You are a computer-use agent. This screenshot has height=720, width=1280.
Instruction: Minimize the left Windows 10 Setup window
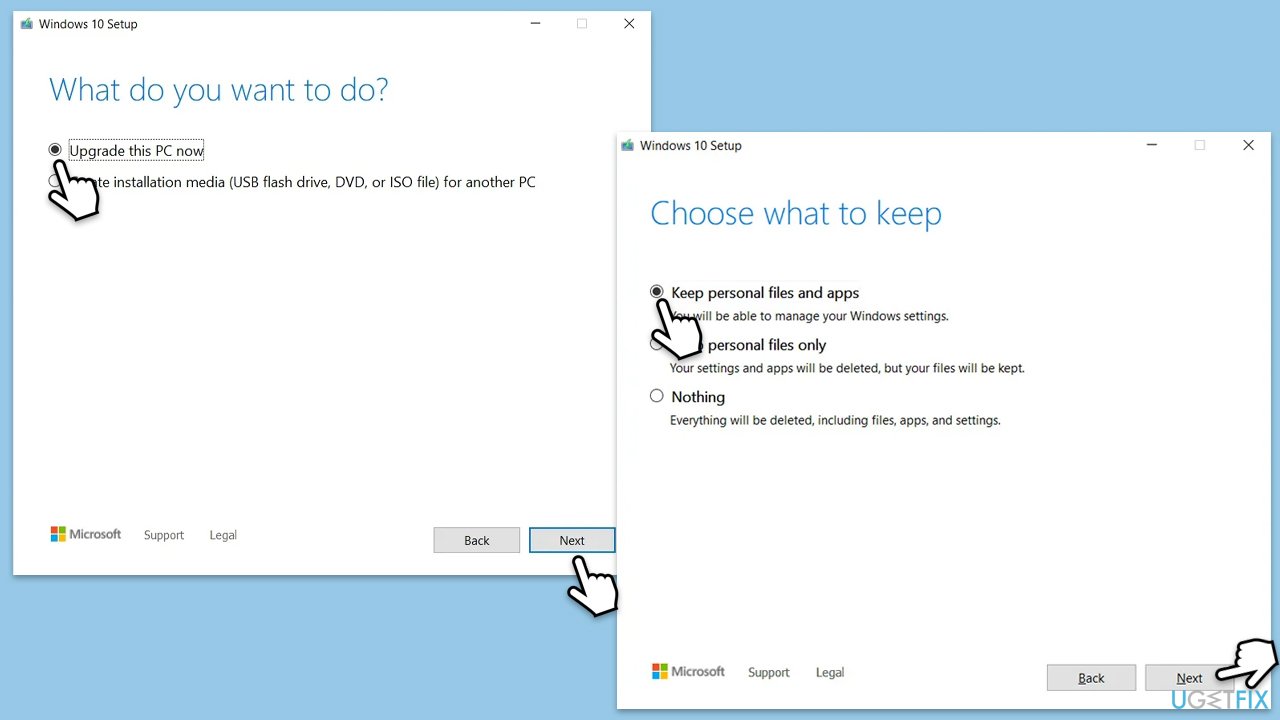pos(534,24)
